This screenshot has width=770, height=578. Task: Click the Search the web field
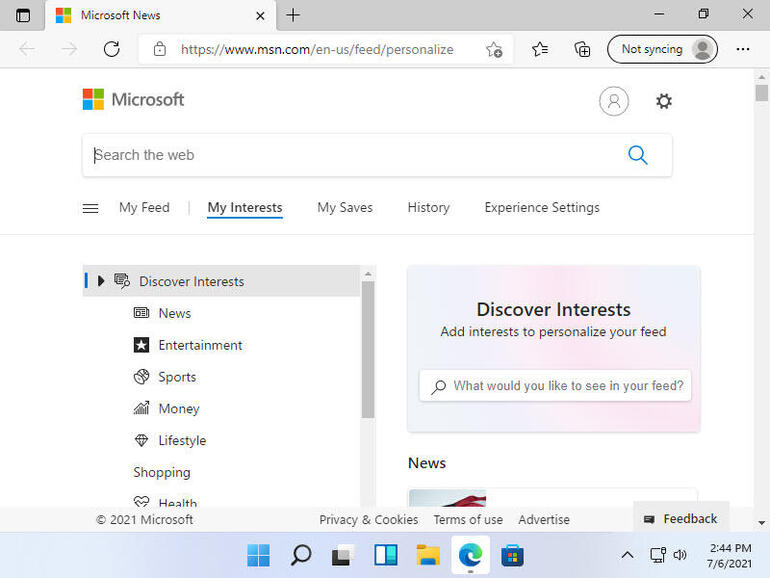point(377,155)
